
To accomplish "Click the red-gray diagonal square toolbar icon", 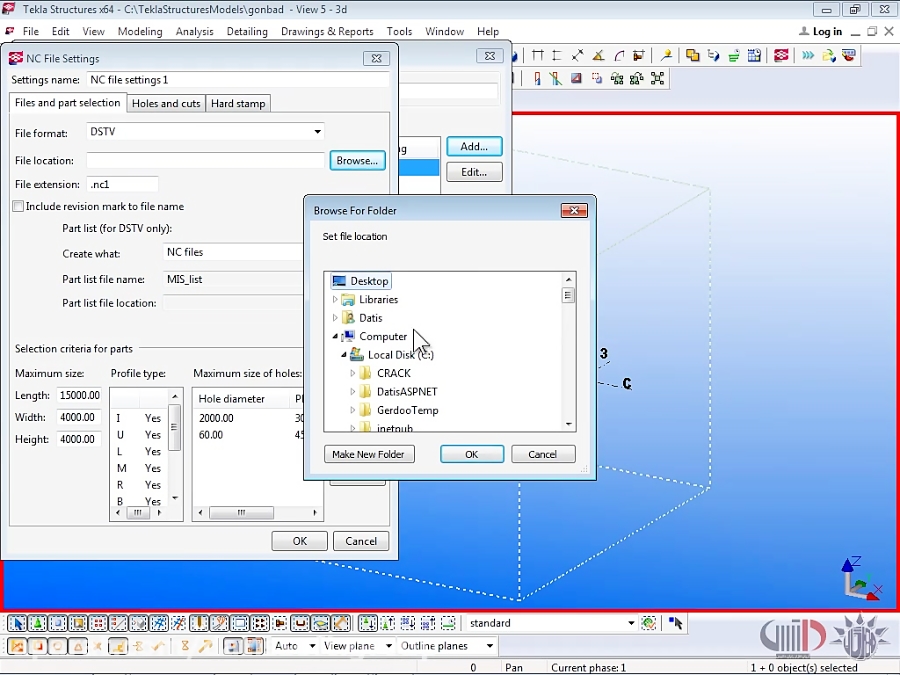I will [x=576, y=79].
